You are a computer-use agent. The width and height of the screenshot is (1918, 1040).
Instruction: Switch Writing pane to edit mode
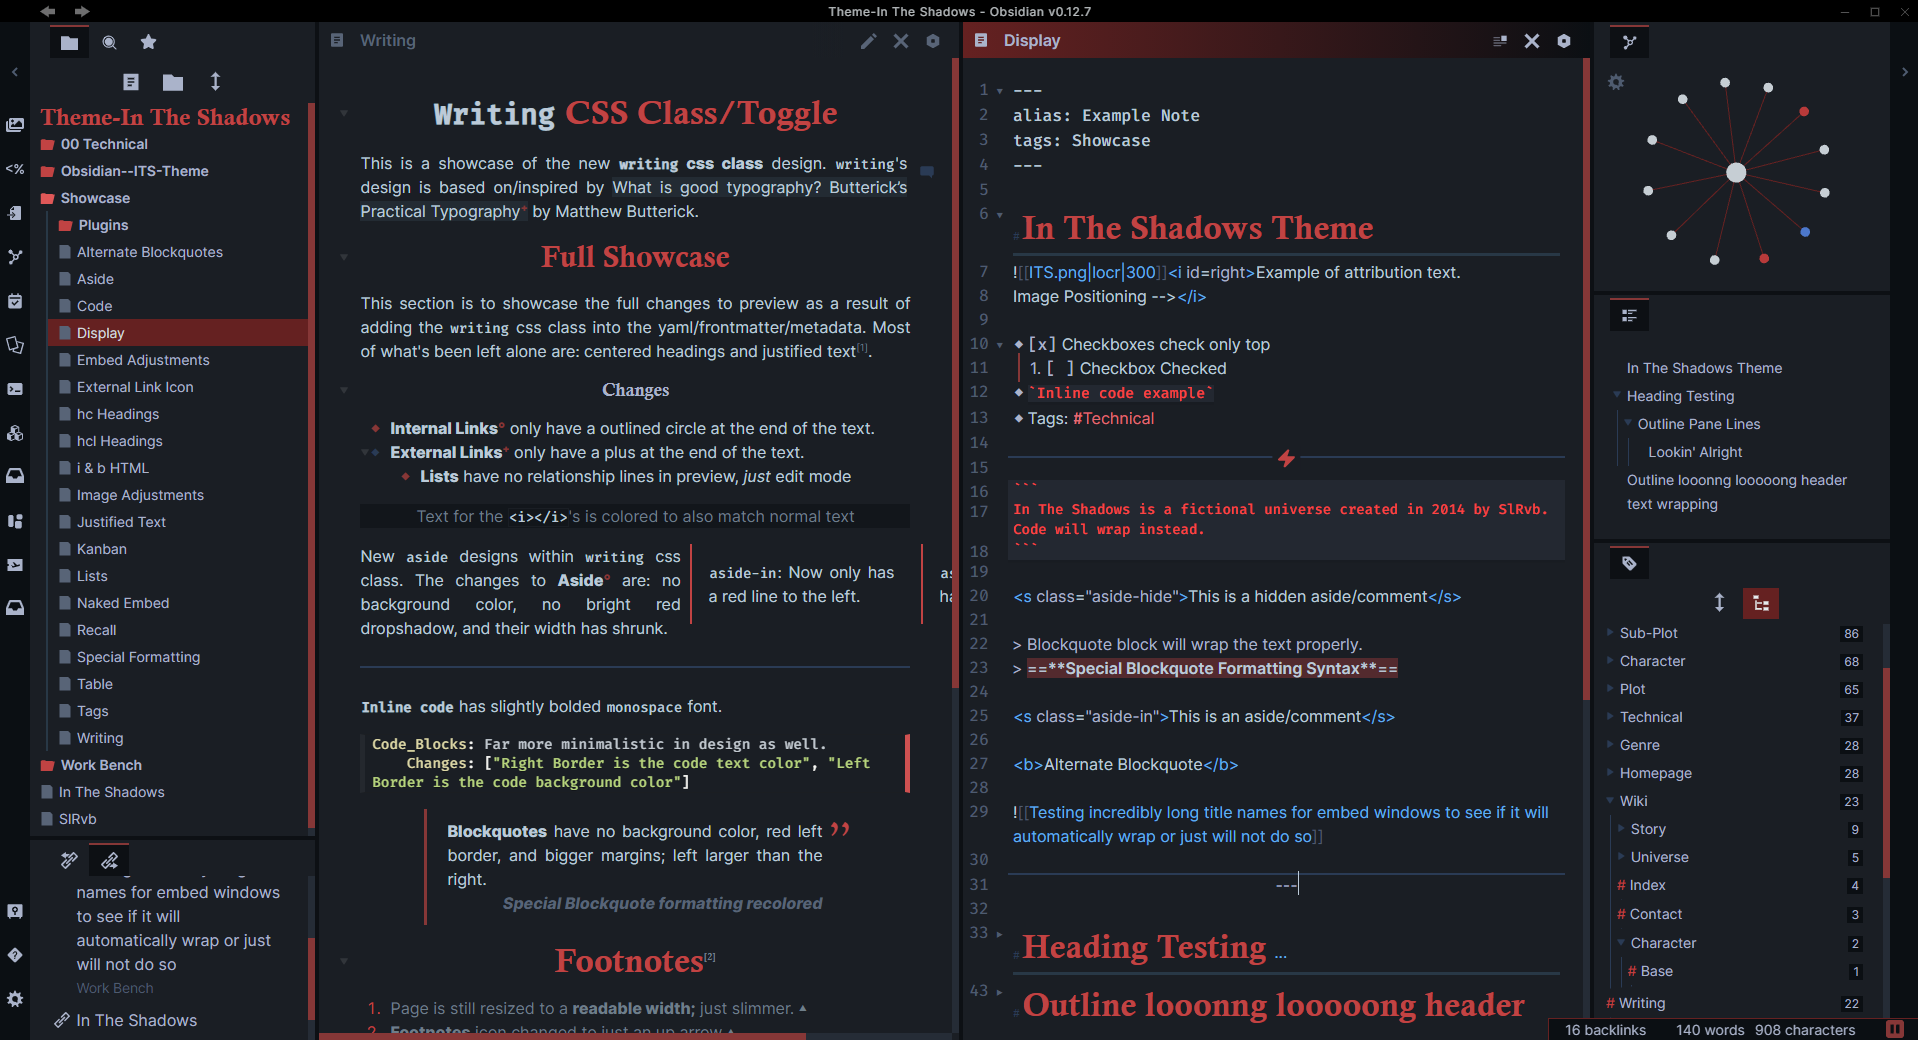pos(868,41)
